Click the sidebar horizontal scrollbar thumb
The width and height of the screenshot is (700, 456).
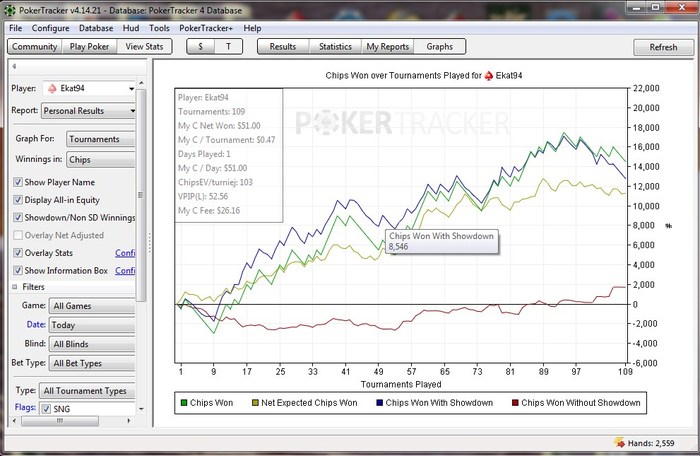[60, 420]
